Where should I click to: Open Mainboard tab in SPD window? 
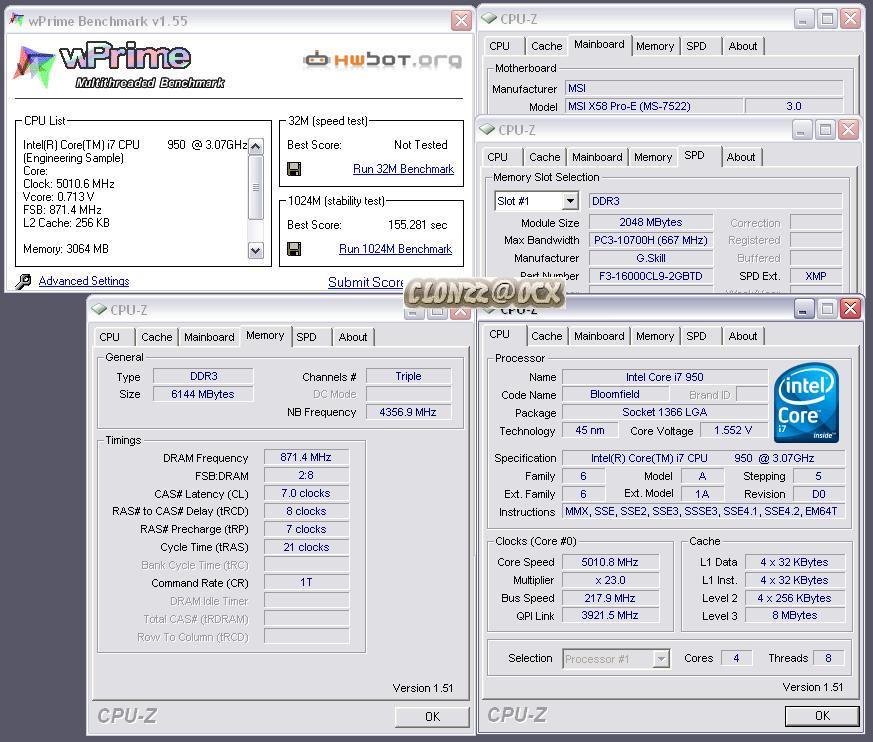coord(597,157)
